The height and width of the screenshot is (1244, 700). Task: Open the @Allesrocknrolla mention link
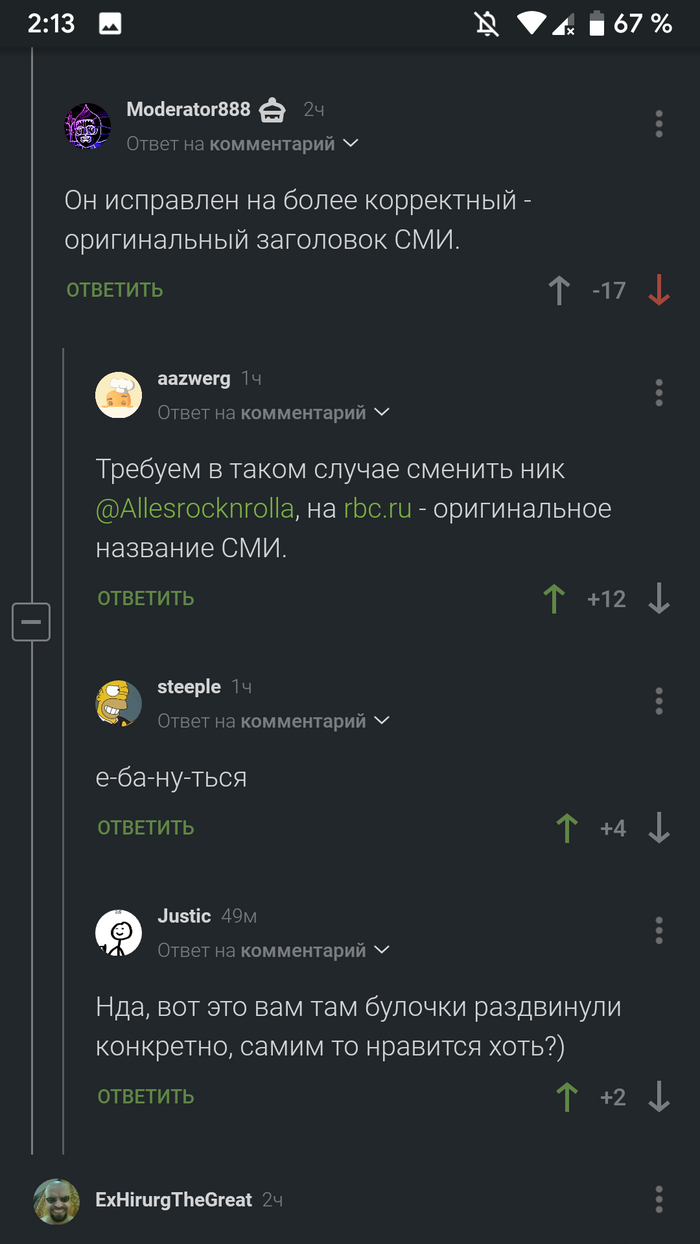click(195, 508)
